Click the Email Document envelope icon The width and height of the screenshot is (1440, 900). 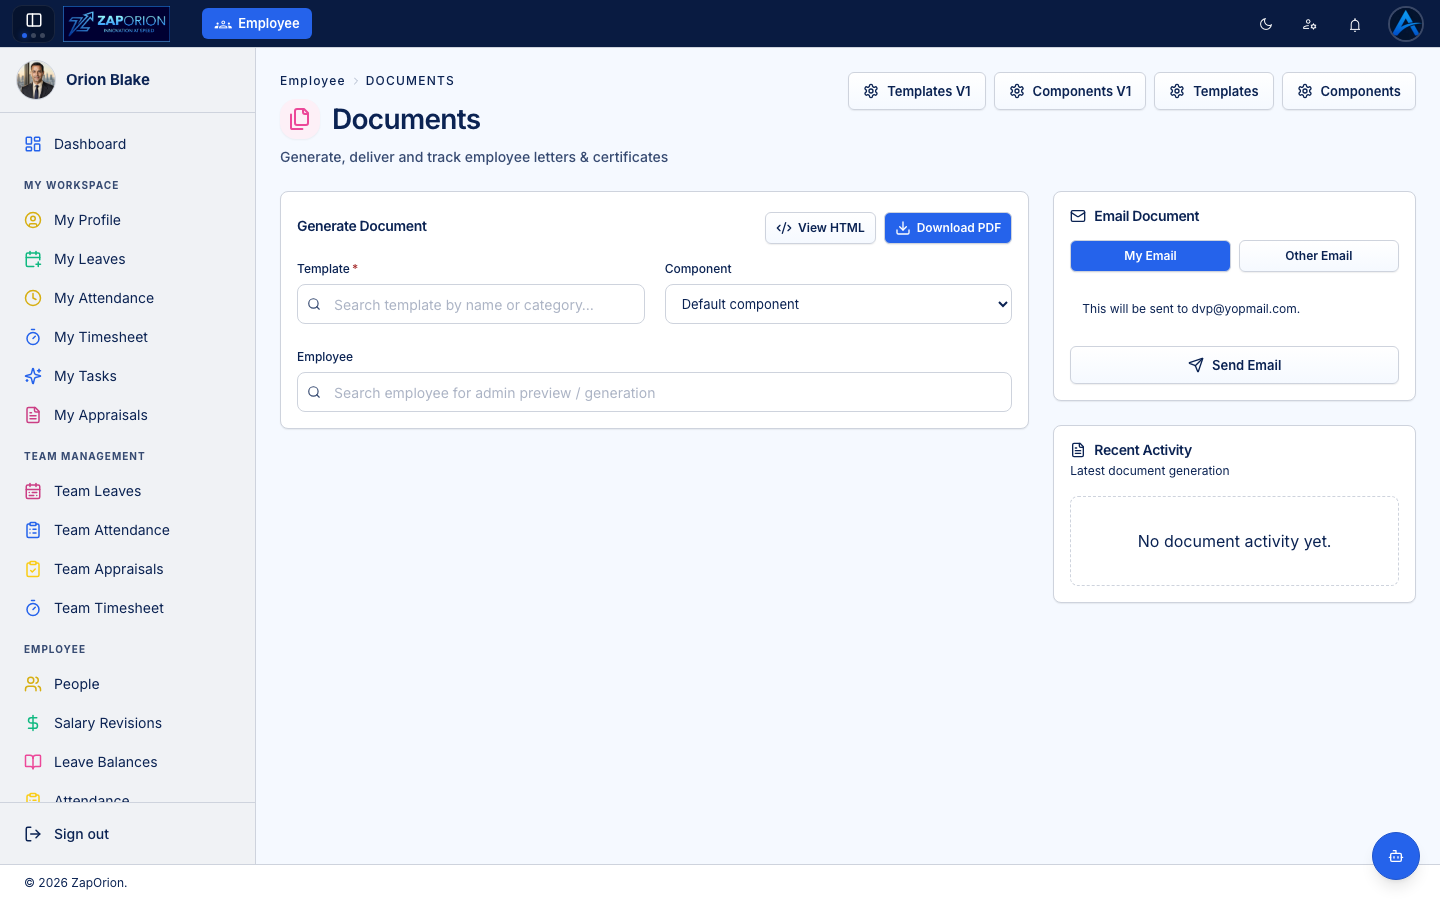(1078, 216)
